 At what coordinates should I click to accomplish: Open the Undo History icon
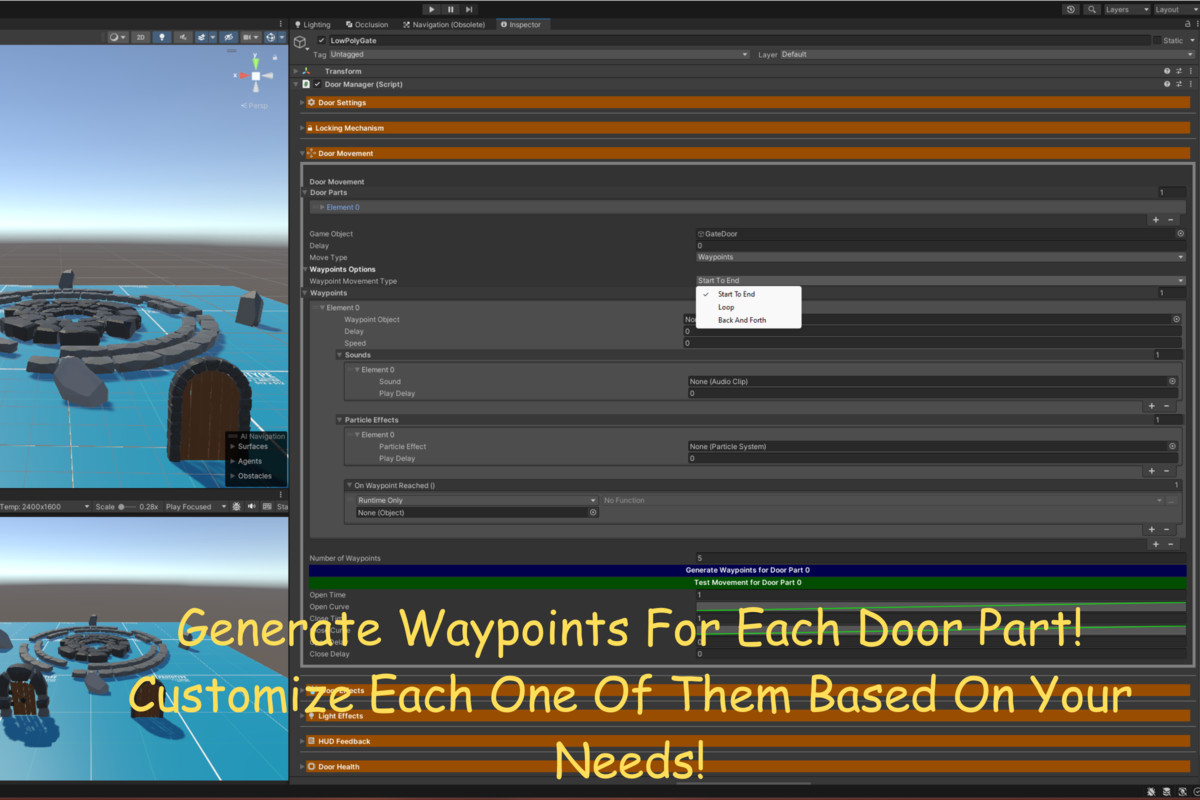pyautogui.click(x=1071, y=9)
